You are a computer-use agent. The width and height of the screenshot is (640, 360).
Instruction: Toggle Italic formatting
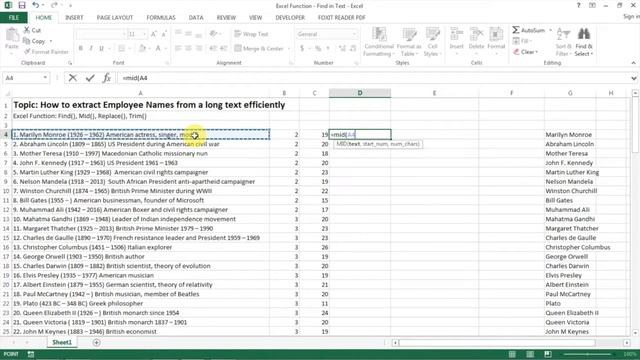pyautogui.click(x=91, y=48)
